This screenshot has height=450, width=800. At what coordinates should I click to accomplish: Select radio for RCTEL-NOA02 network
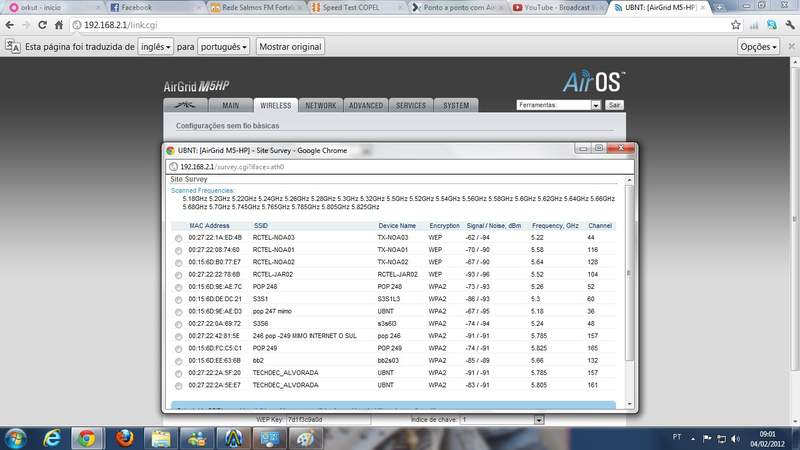pos(178,263)
